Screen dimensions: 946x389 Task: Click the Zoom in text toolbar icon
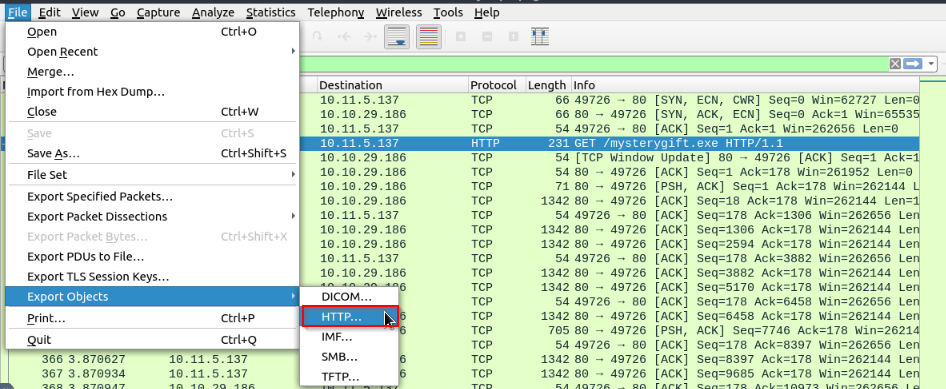(x=461, y=36)
